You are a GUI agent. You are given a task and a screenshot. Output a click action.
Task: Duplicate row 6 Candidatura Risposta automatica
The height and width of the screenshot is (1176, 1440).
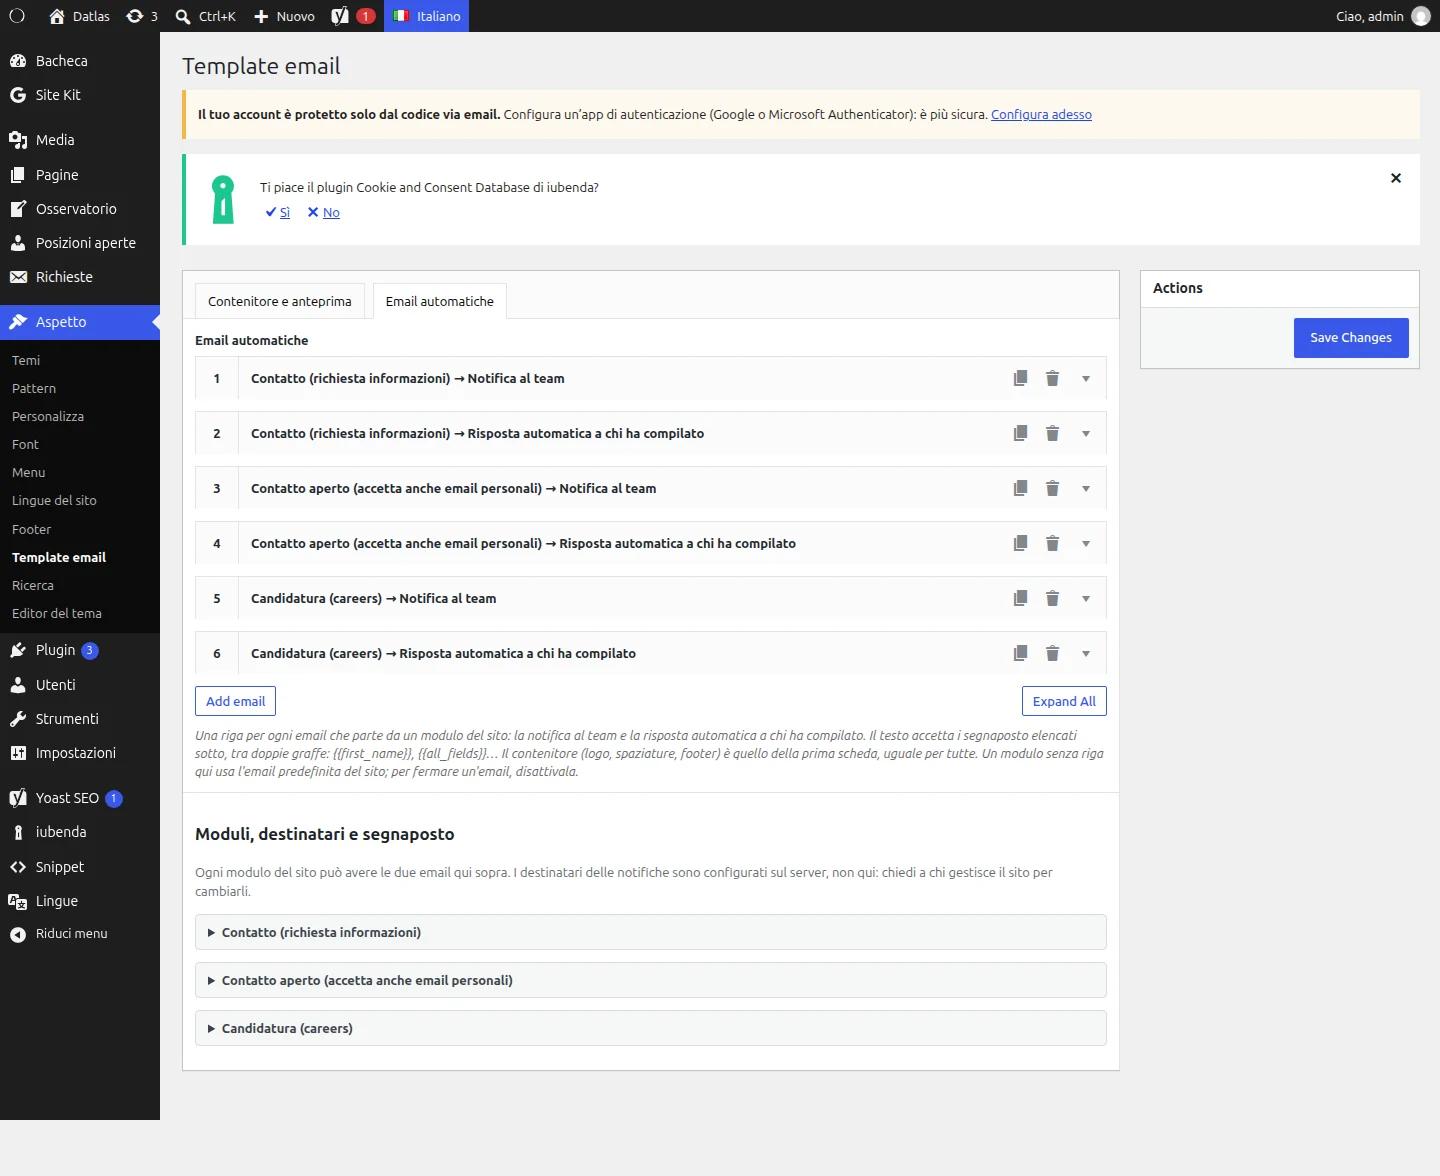tap(1020, 653)
